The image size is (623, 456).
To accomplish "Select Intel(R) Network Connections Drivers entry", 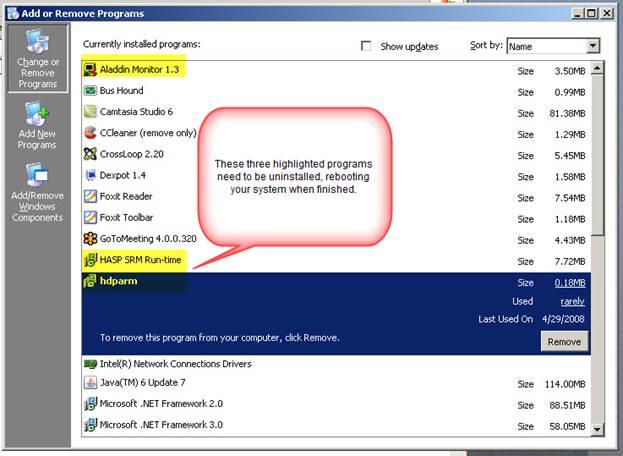I will click(336, 364).
